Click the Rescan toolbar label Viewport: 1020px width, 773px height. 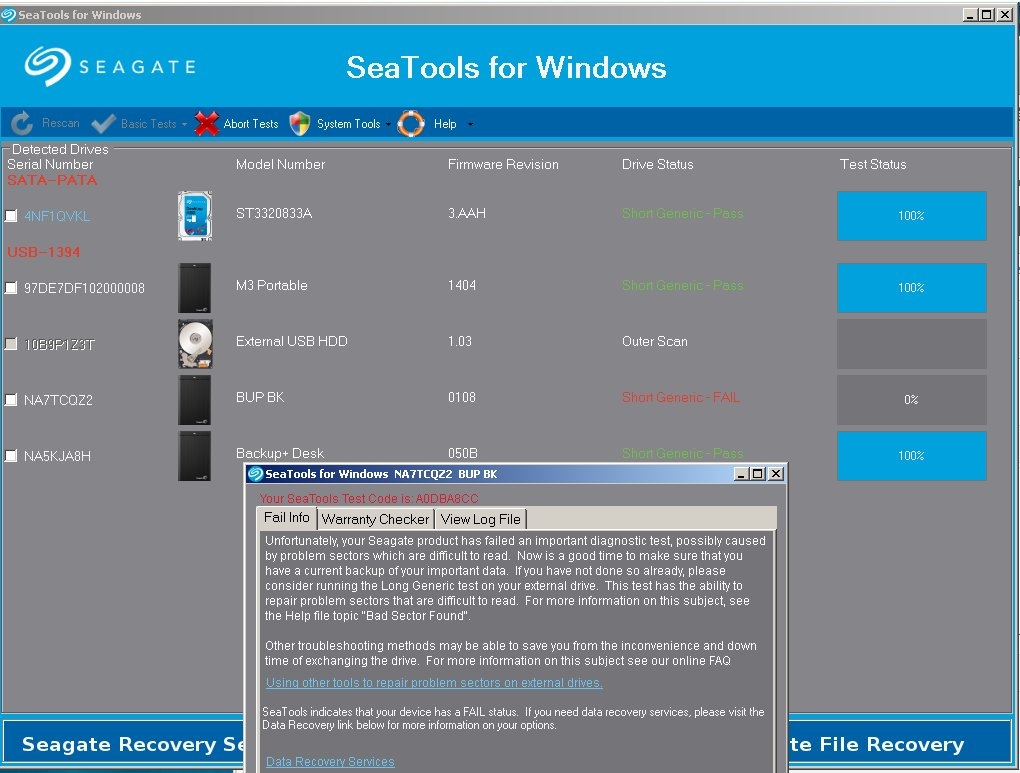click(x=60, y=123)
